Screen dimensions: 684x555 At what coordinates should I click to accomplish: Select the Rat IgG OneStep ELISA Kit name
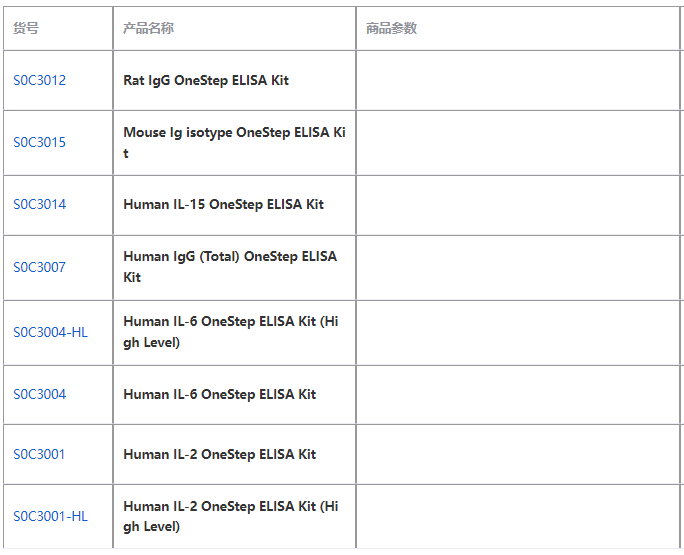[x=206, y=80]
